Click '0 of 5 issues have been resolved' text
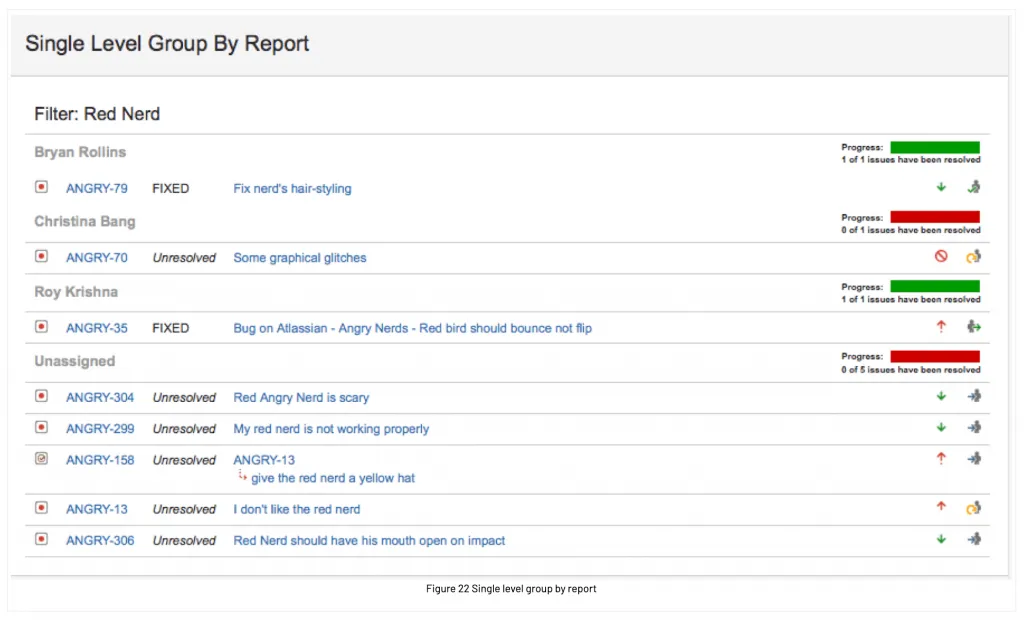This screenshot has width=1024, height=620. [x=911, y=370]
